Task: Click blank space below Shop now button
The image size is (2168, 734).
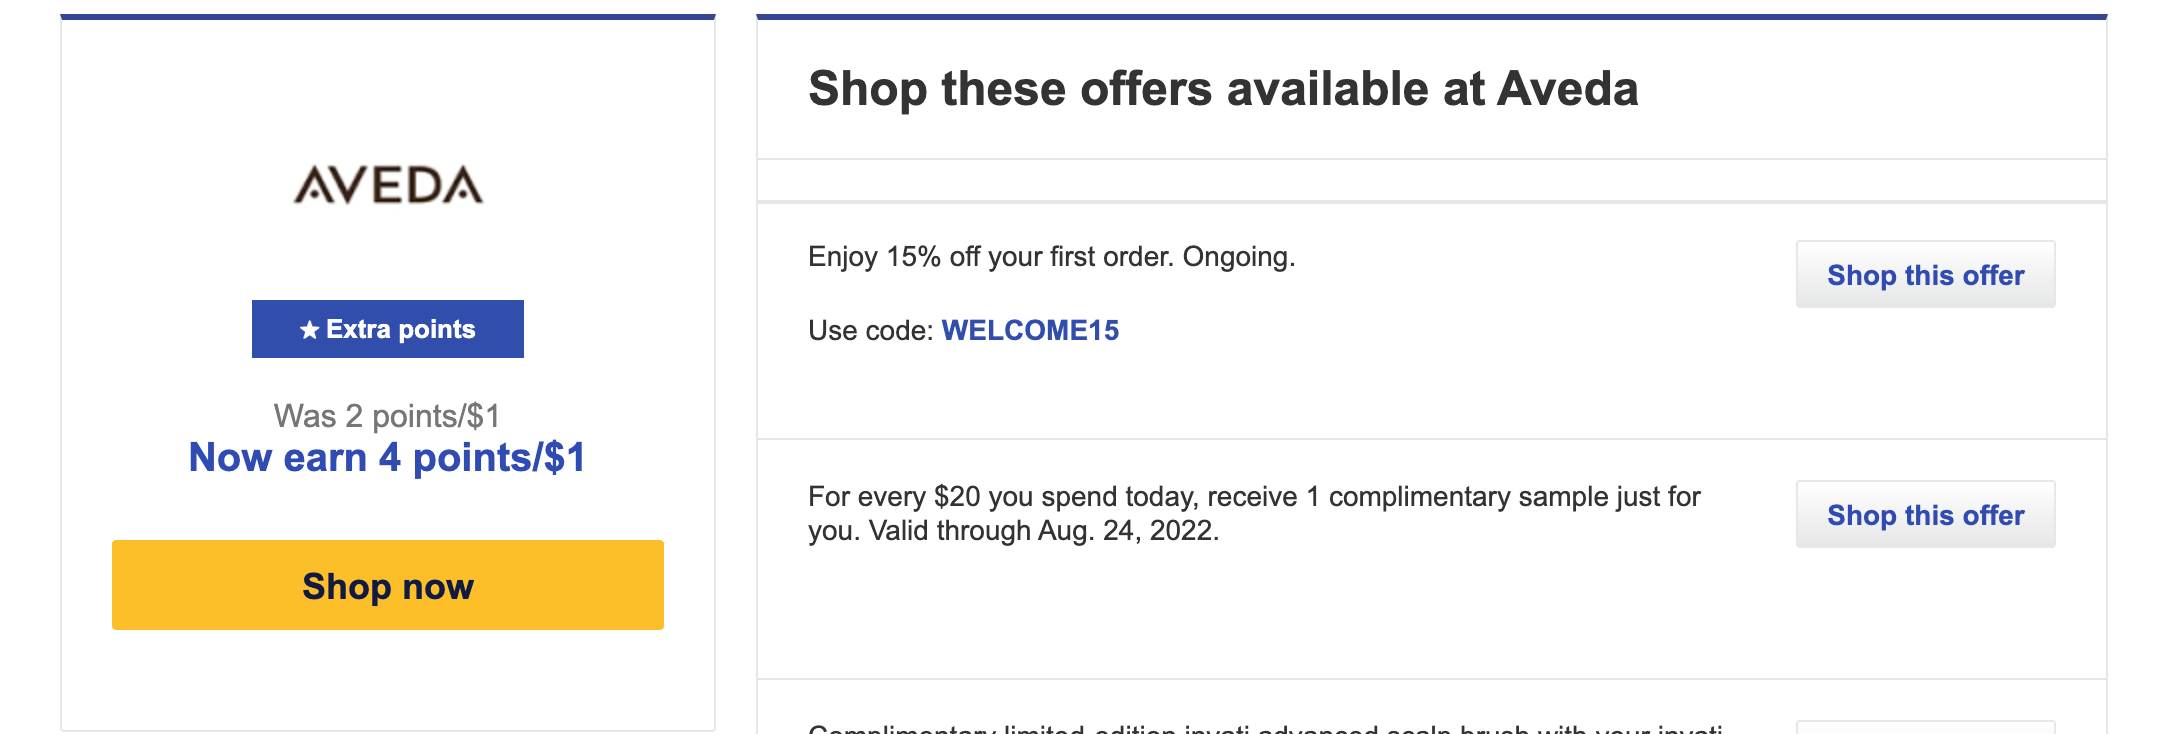Action: tap(388, 680)
